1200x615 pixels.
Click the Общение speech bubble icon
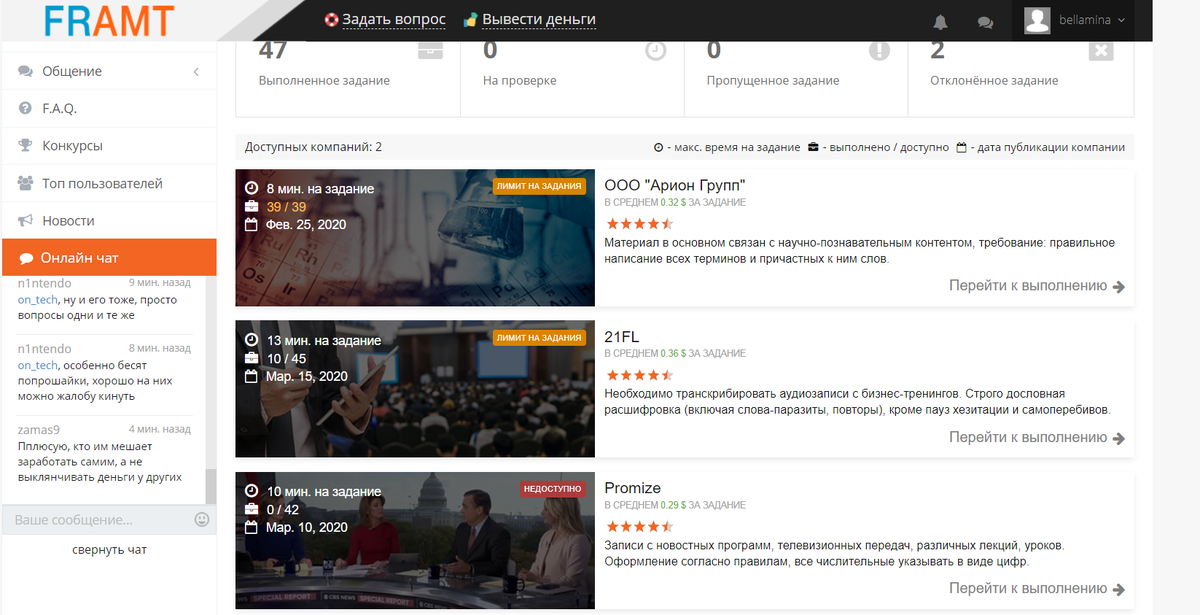pyautogui.click(x=26, y=71)
